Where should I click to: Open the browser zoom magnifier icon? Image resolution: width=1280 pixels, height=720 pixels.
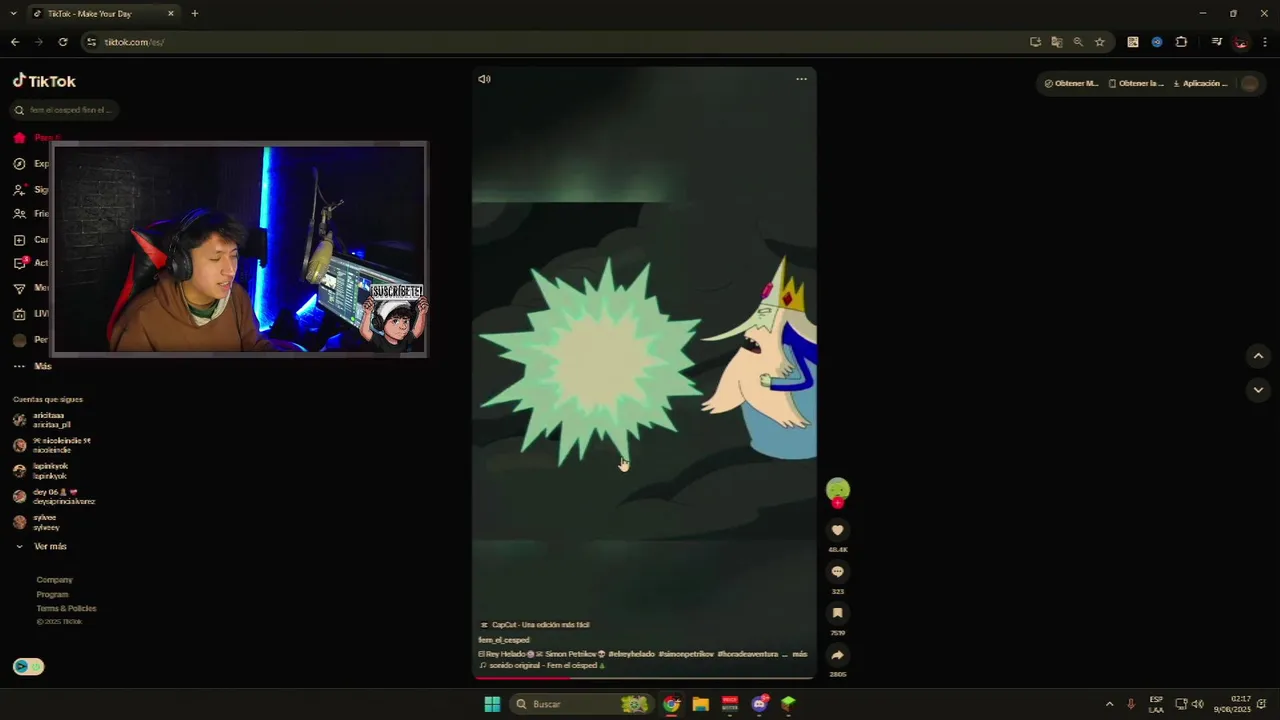tap(1078, 42)
